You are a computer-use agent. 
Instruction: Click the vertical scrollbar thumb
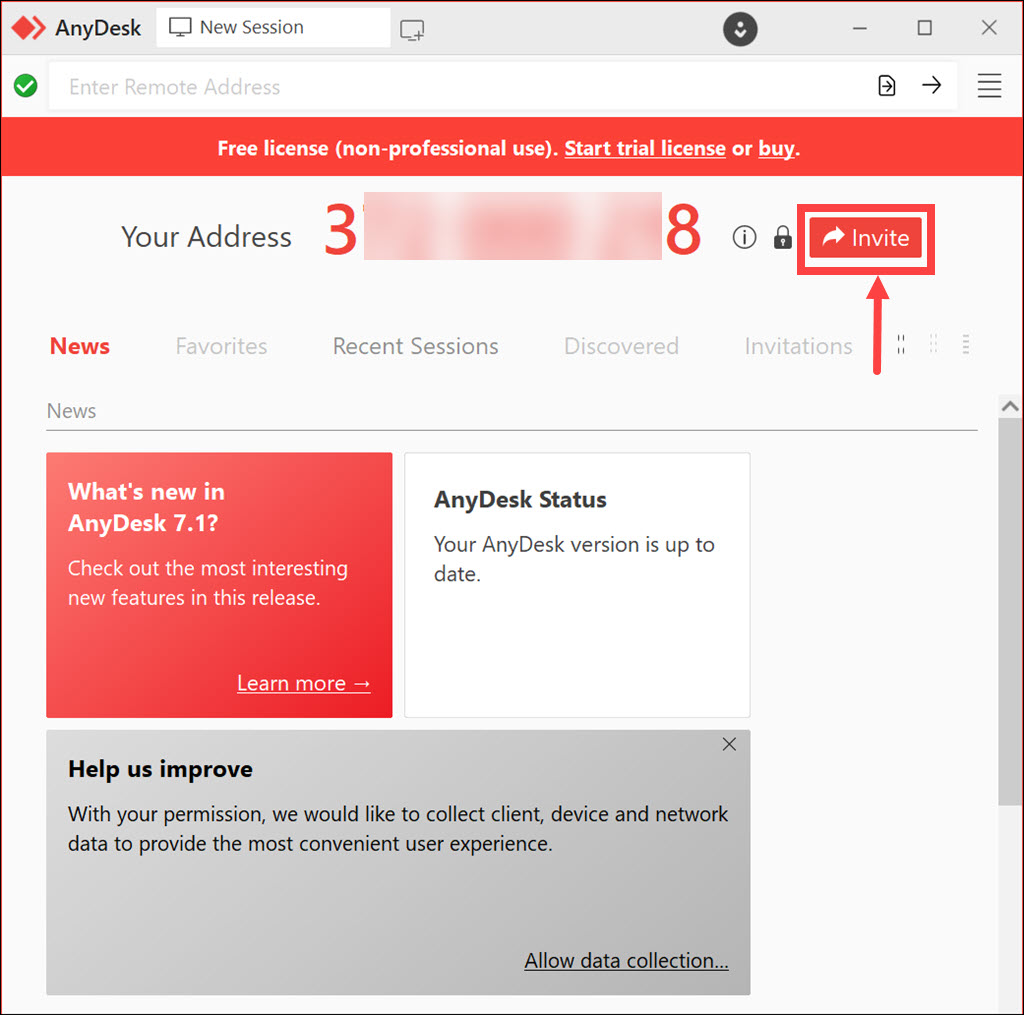[1010, 612]
